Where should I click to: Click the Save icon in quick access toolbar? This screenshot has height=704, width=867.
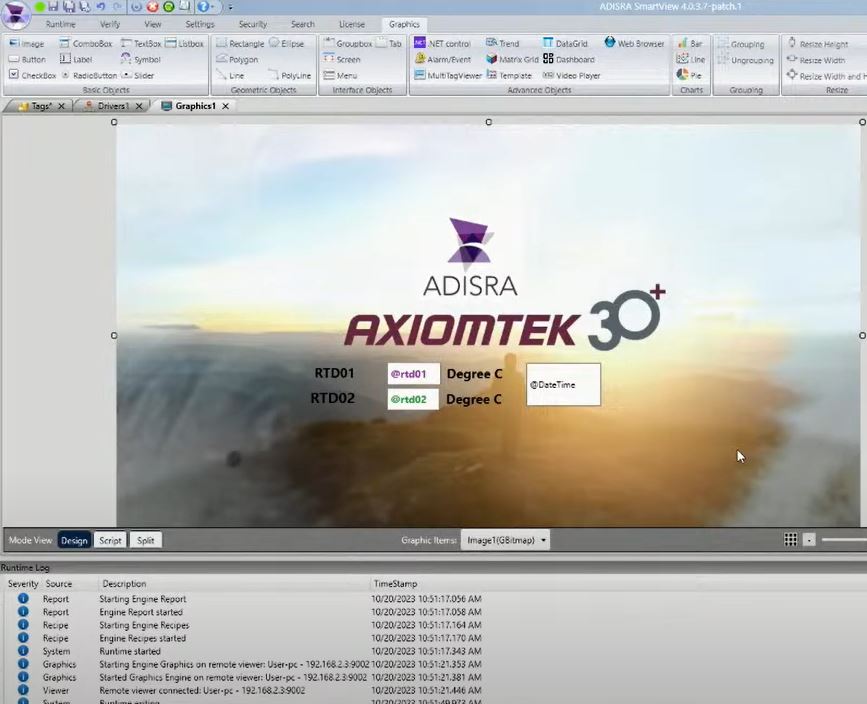click(53, 7)
